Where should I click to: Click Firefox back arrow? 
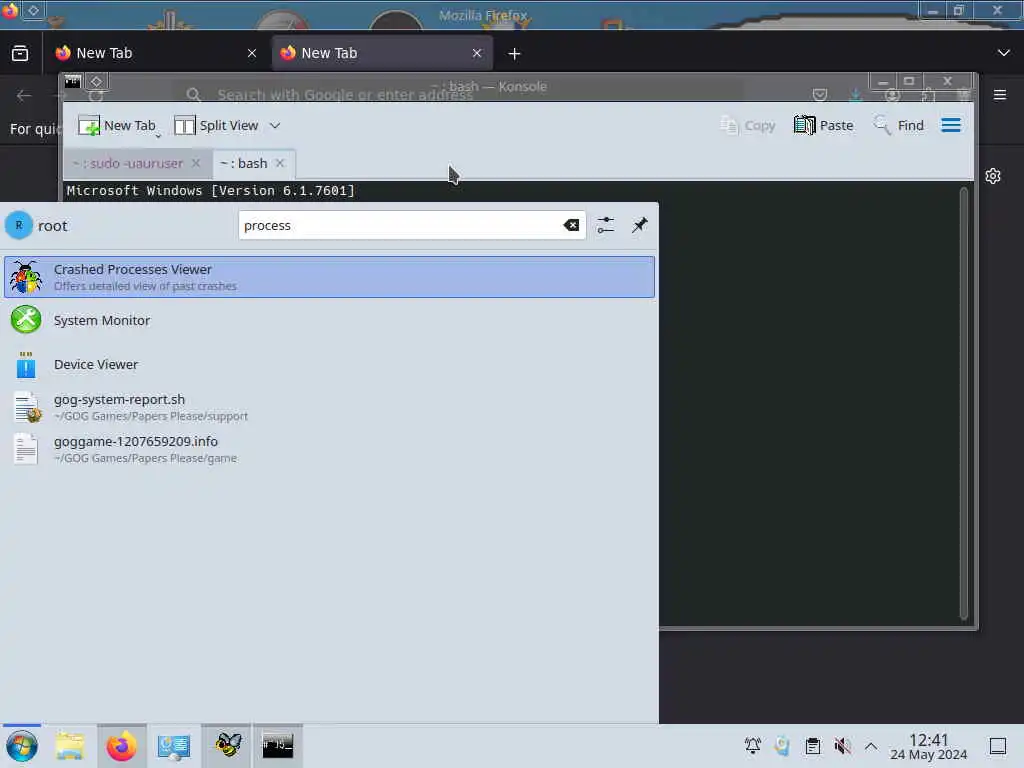(x=24, y=95)
